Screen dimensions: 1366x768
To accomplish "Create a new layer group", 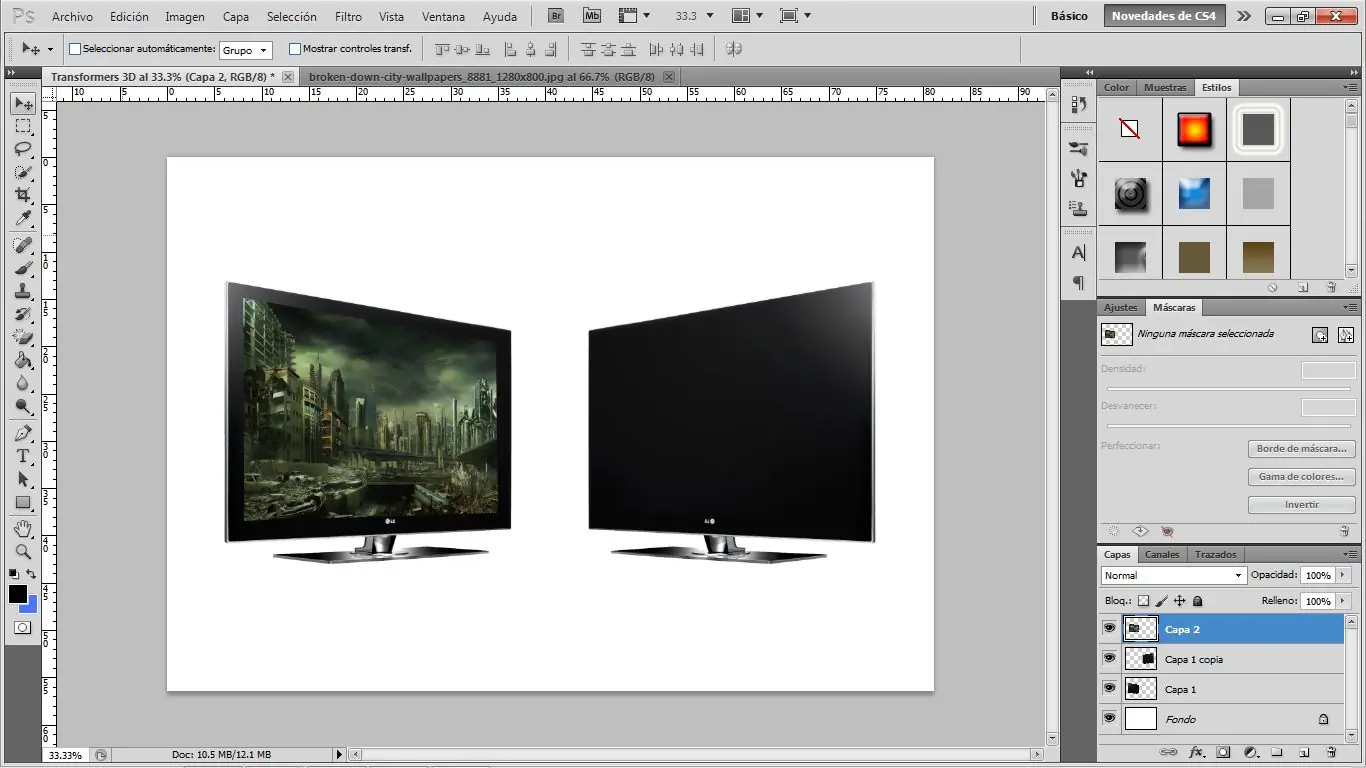I will click(1277, 752).
